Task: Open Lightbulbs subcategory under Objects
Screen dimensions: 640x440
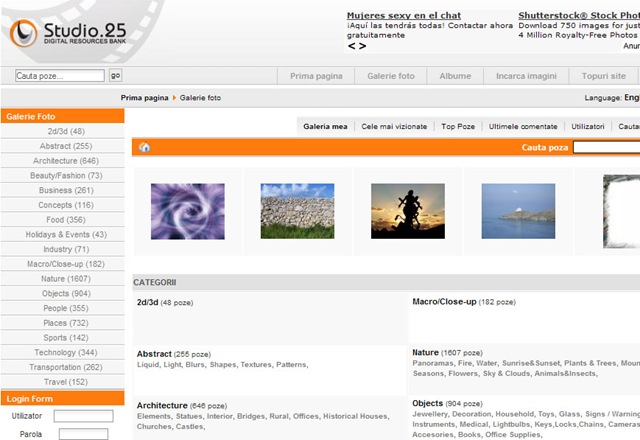Action: [511, 424]
